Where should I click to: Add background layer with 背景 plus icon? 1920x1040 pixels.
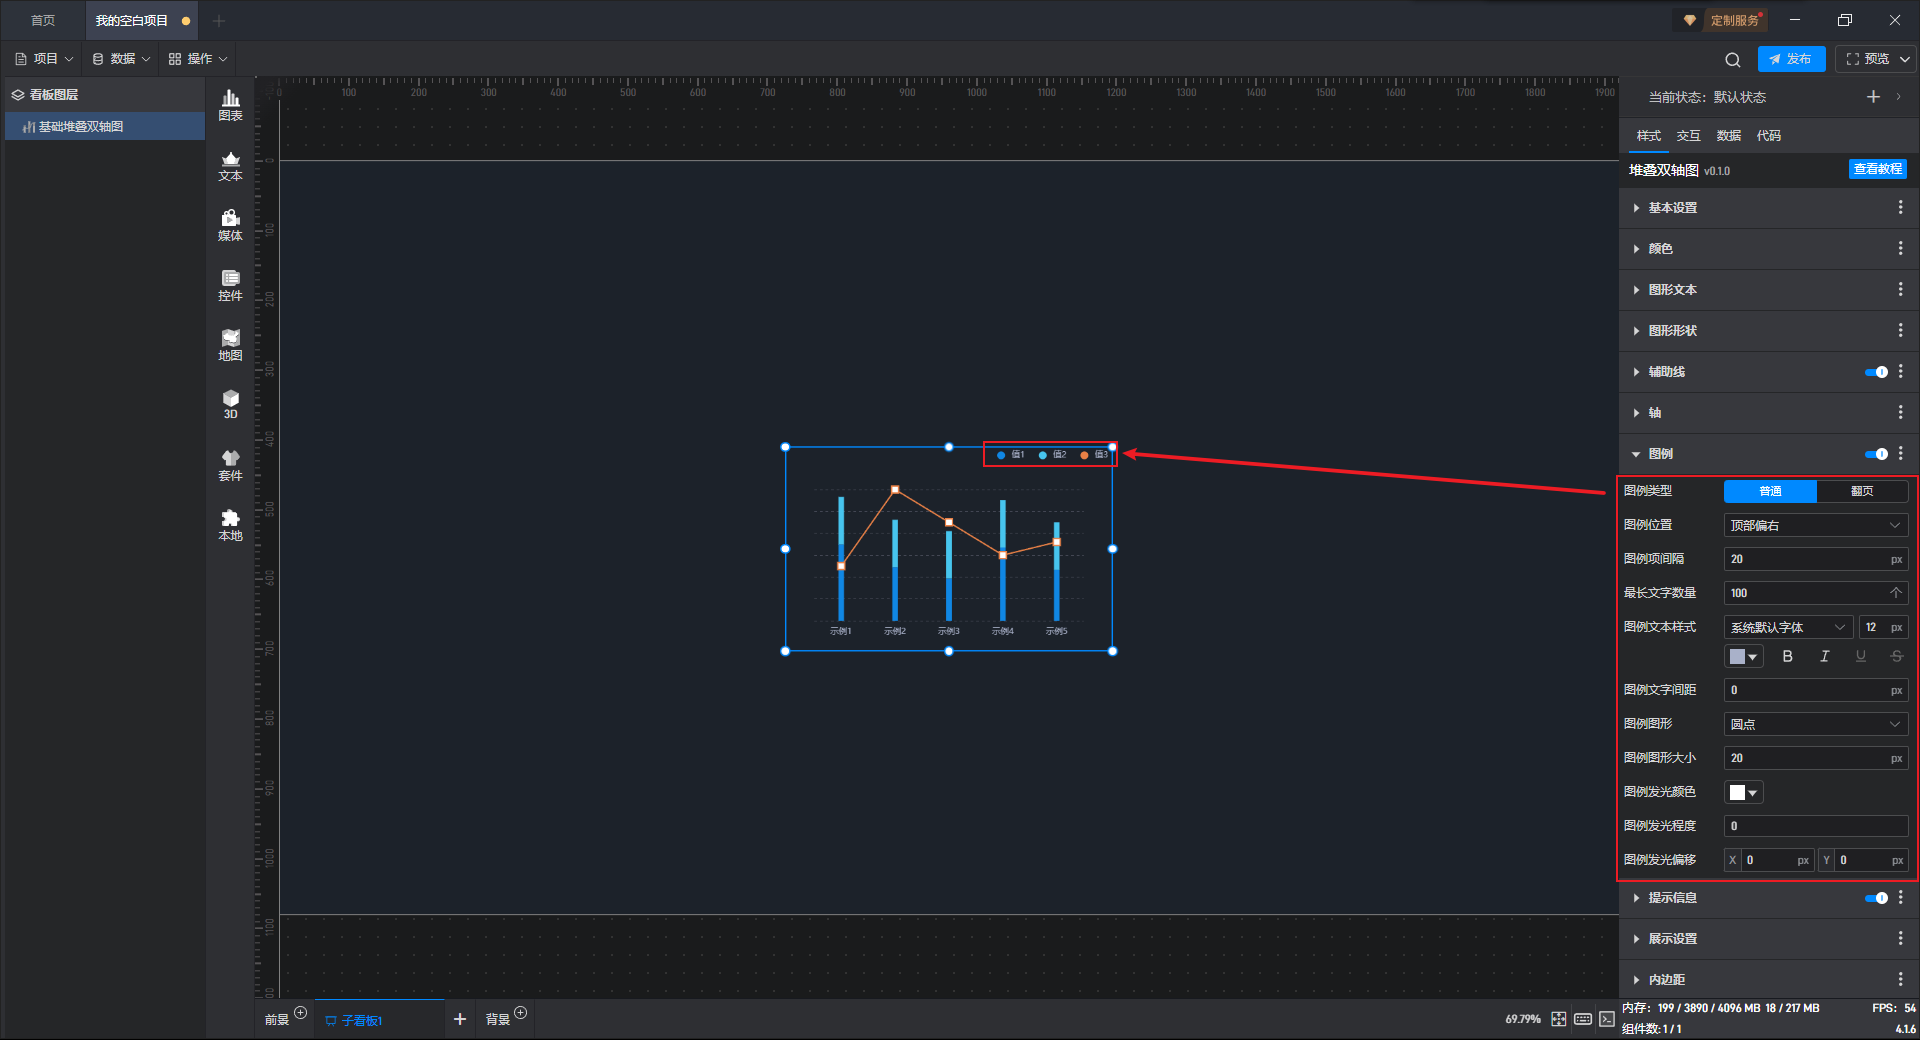[x=521, y=1013]
